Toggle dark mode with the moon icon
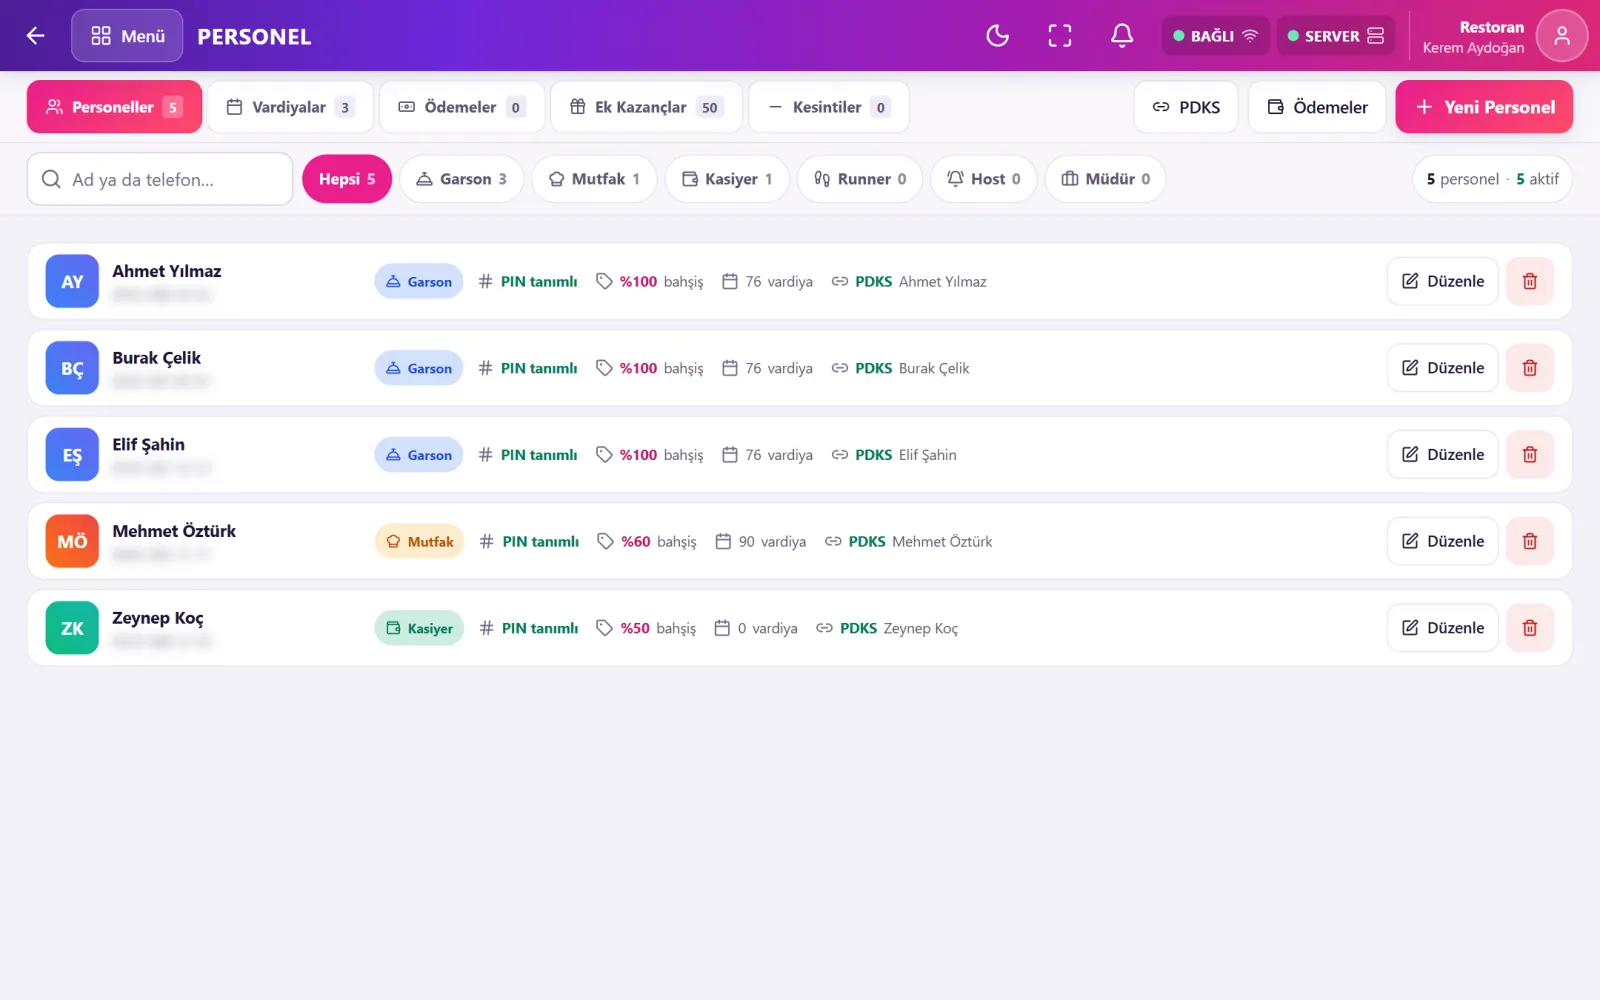 997,36
